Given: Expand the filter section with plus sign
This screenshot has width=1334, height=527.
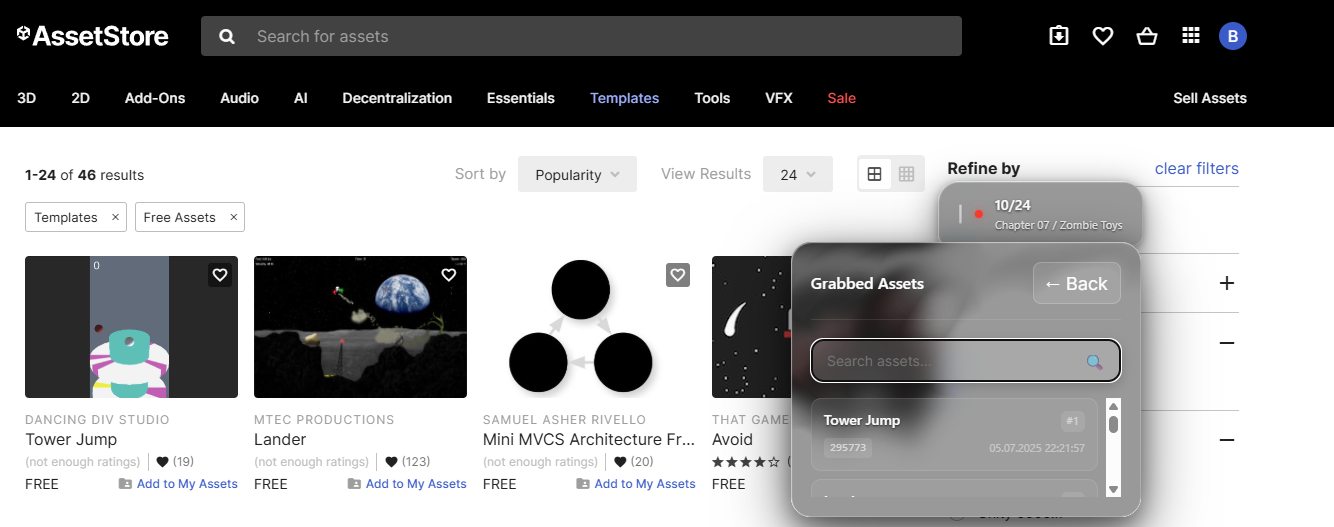Looking at the screenshot, I should pos(1227,283).
